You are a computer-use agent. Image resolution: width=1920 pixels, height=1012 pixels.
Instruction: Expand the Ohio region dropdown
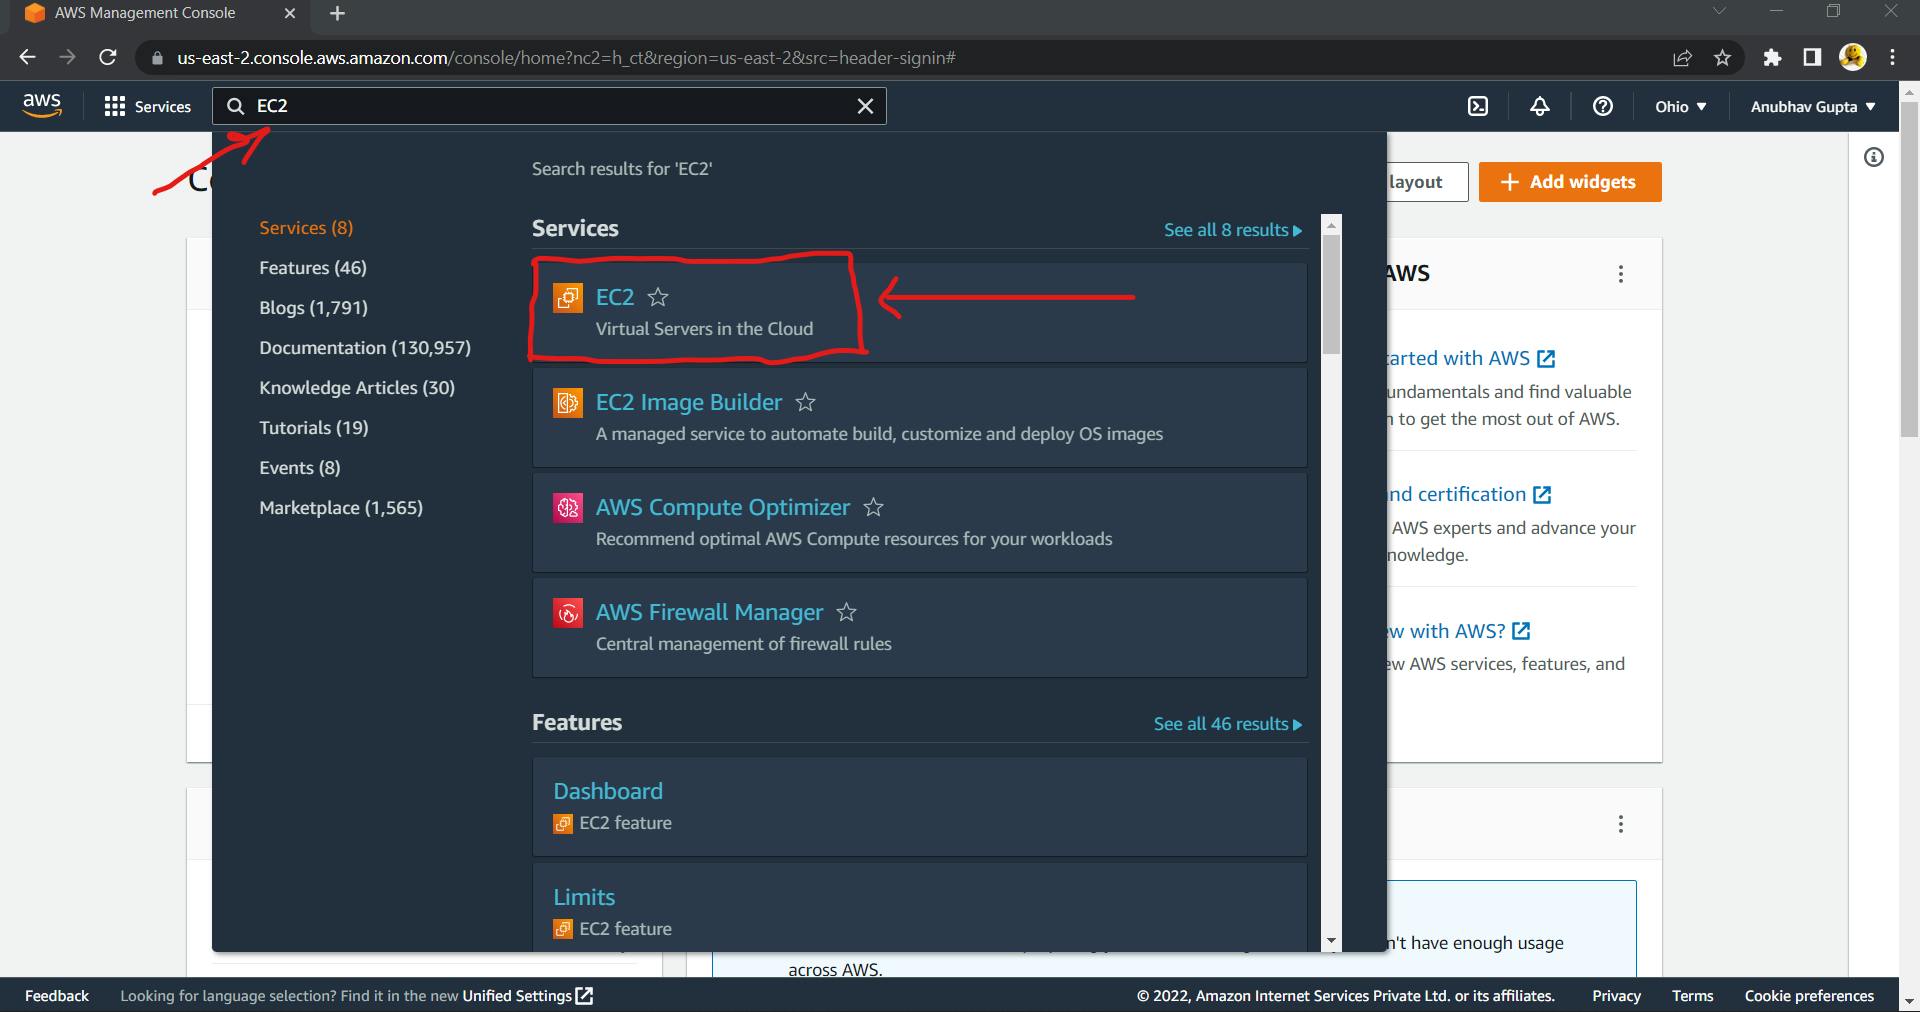click(1680, 106)
